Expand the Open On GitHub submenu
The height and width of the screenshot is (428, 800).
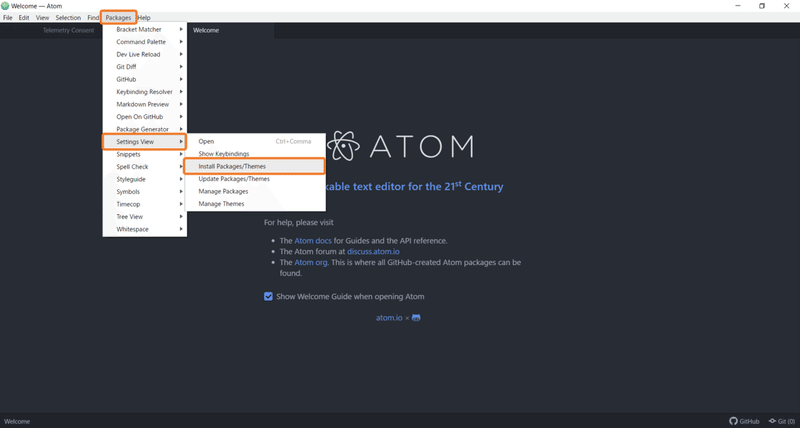coord(145,117)
